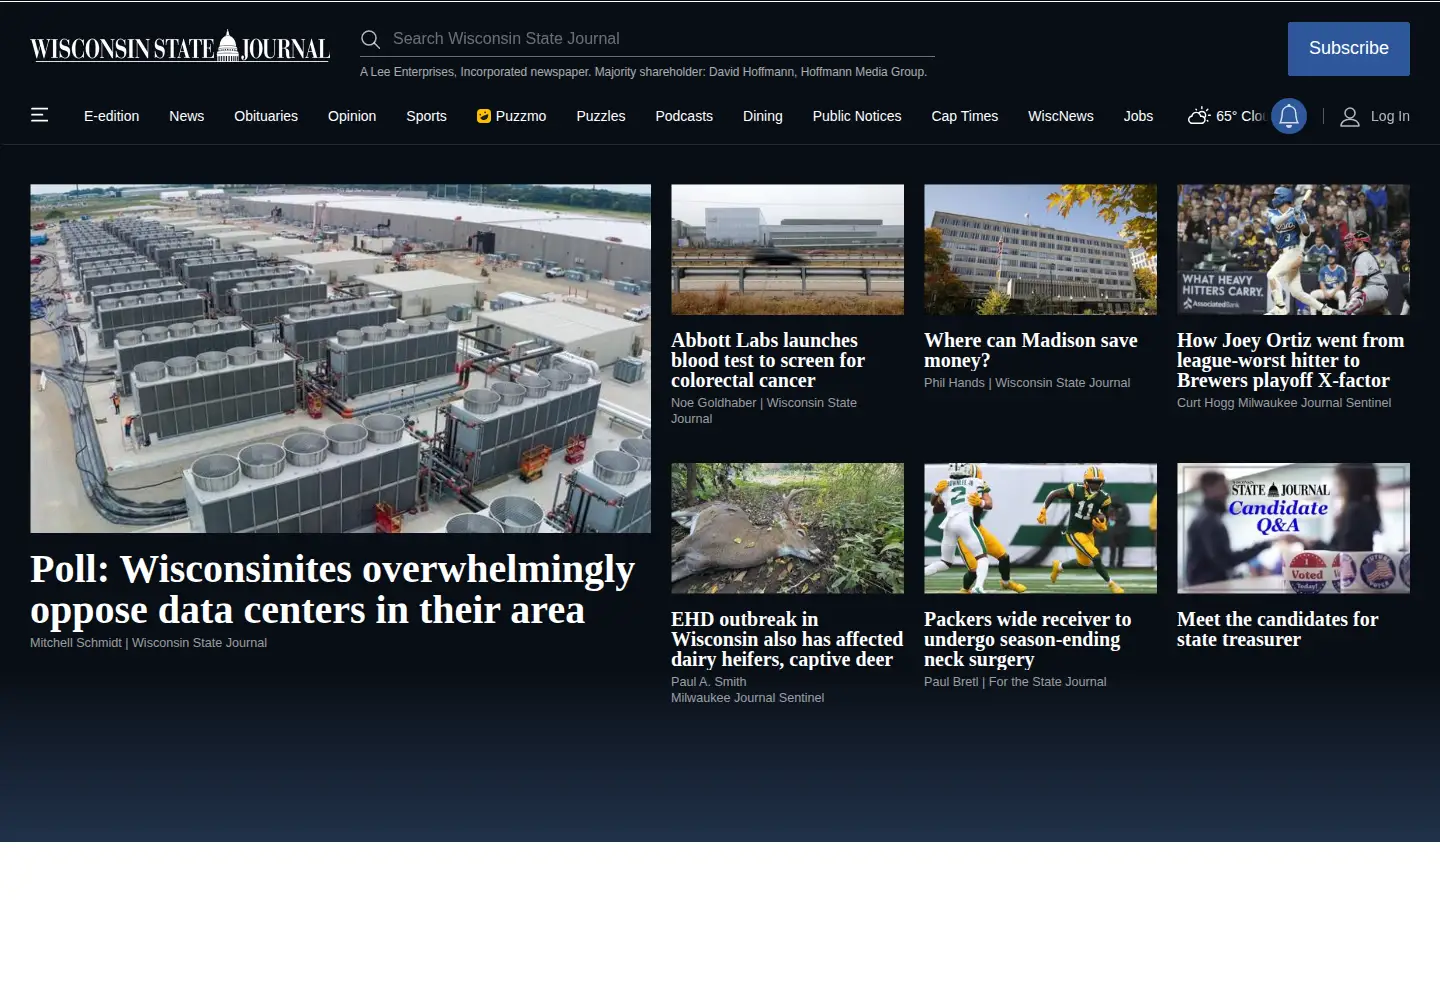This screenshot has height=1000, width=1440.
Task: Open the hamburger menu icon
Action: (39, 115)
